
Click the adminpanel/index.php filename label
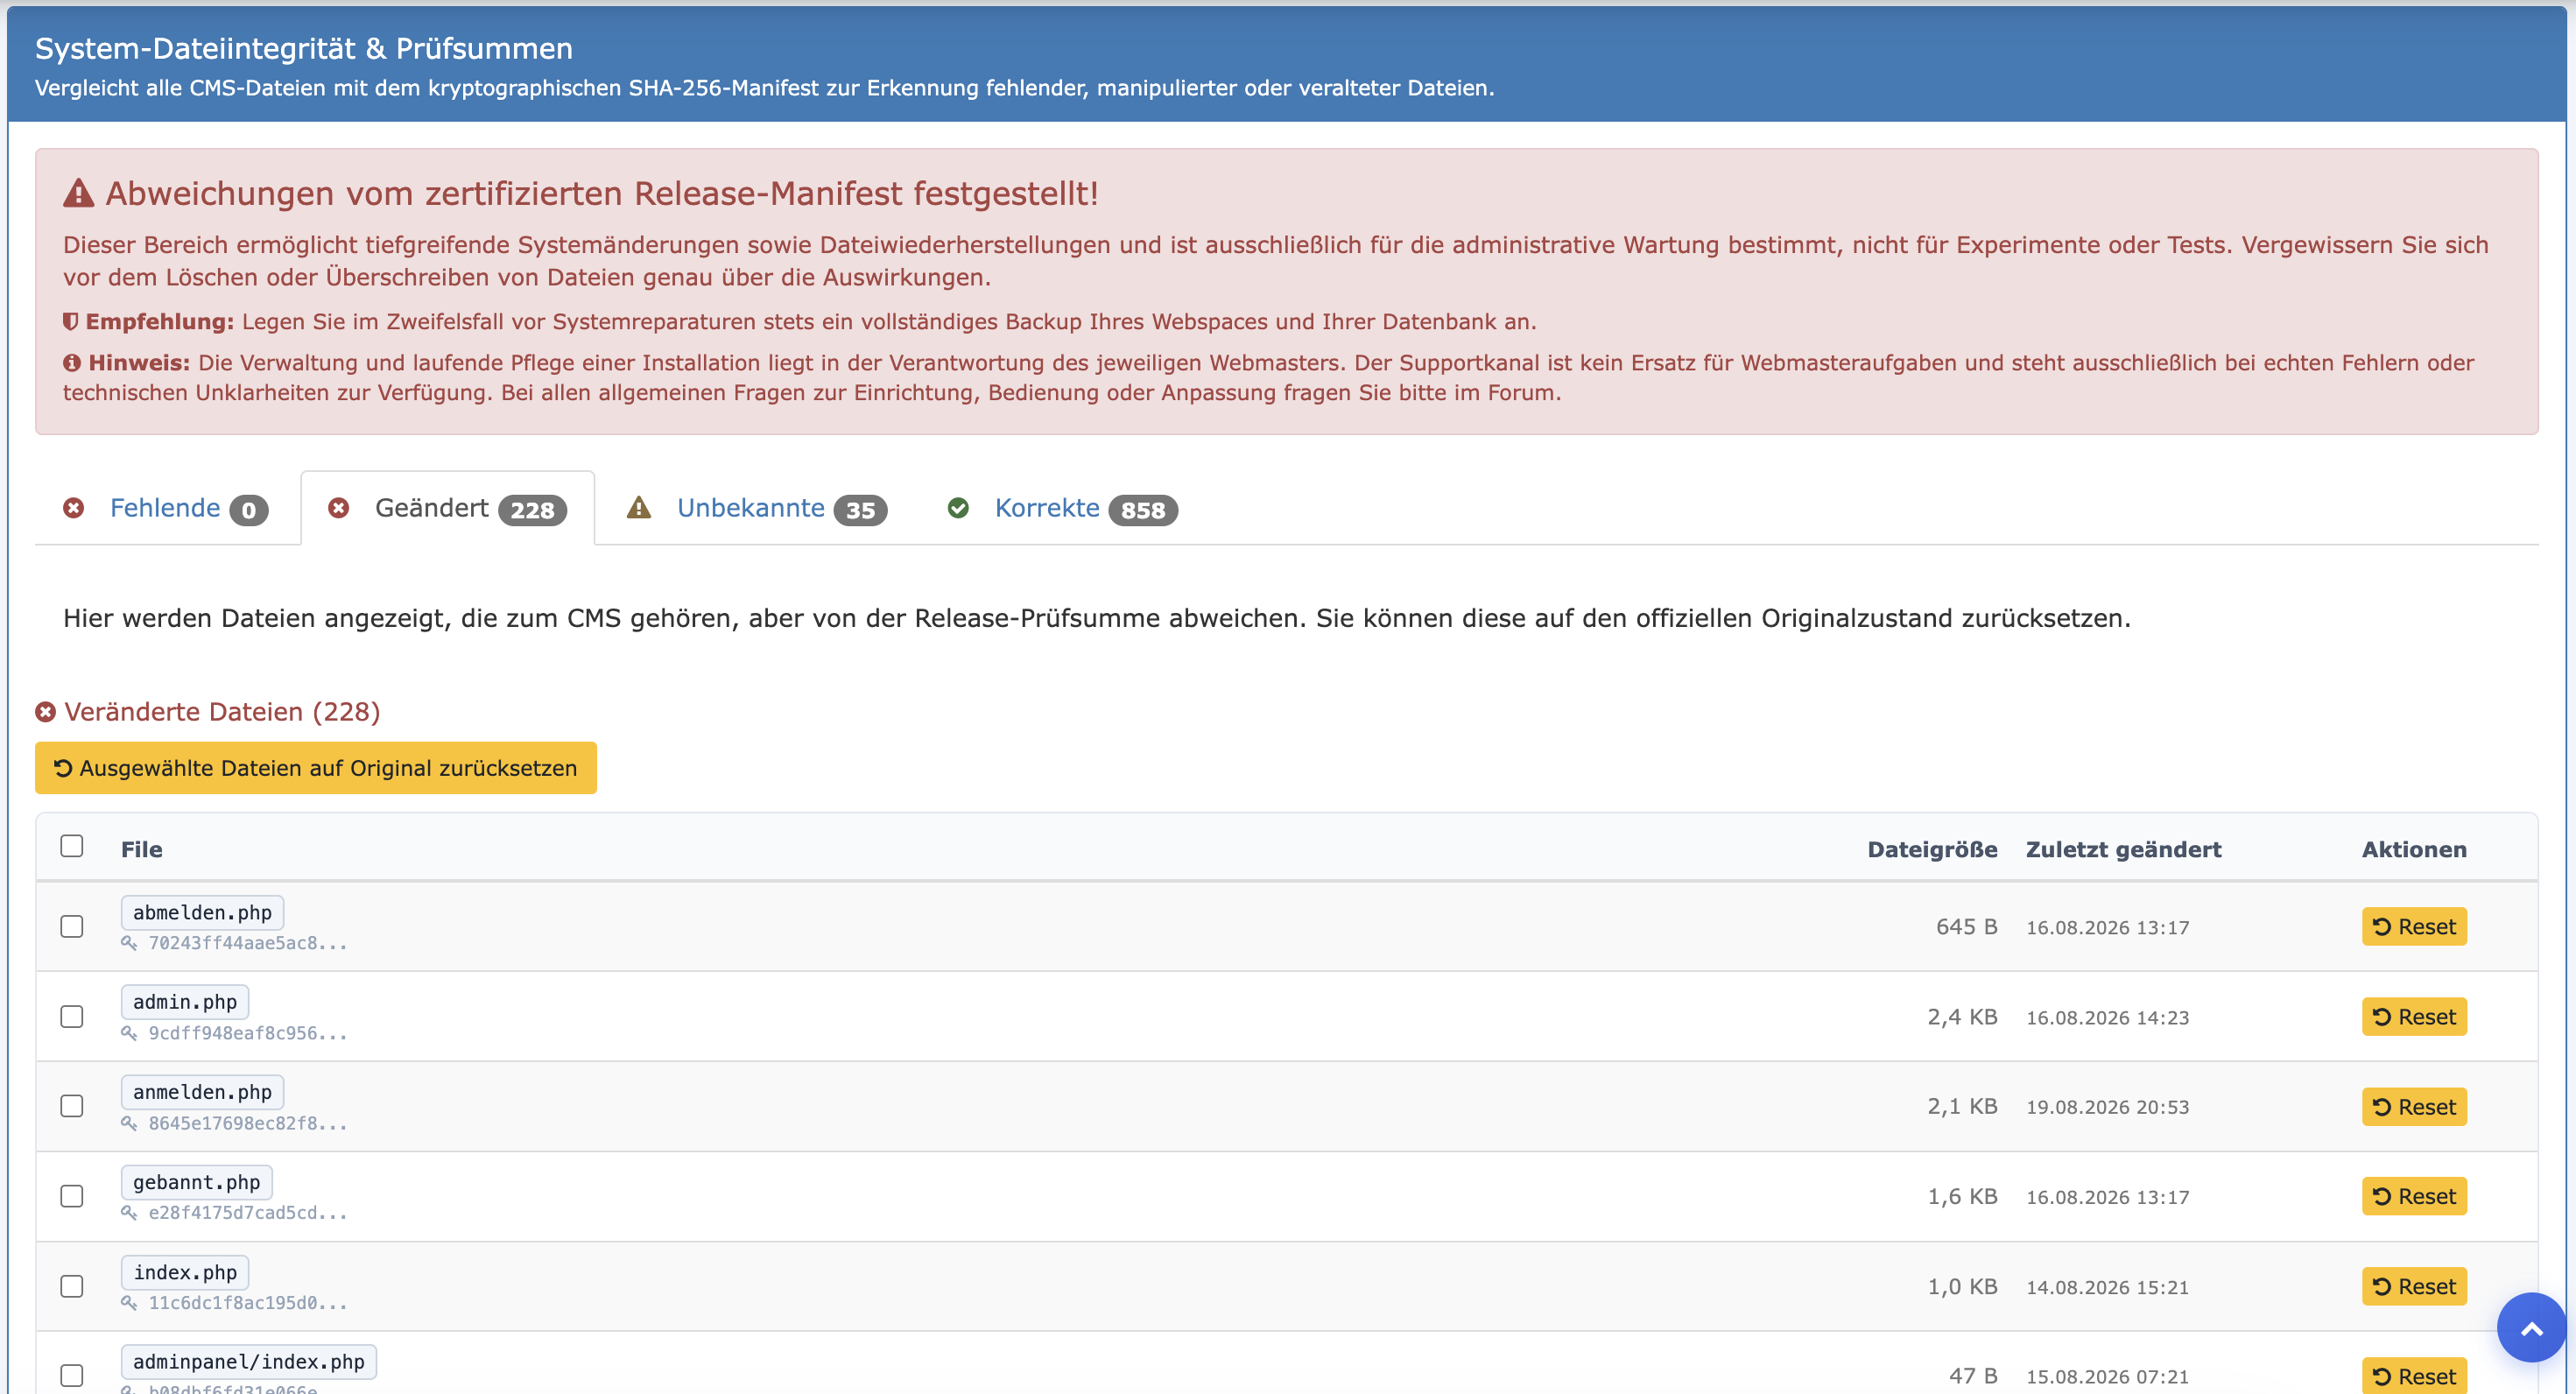tap(249, 1361)
